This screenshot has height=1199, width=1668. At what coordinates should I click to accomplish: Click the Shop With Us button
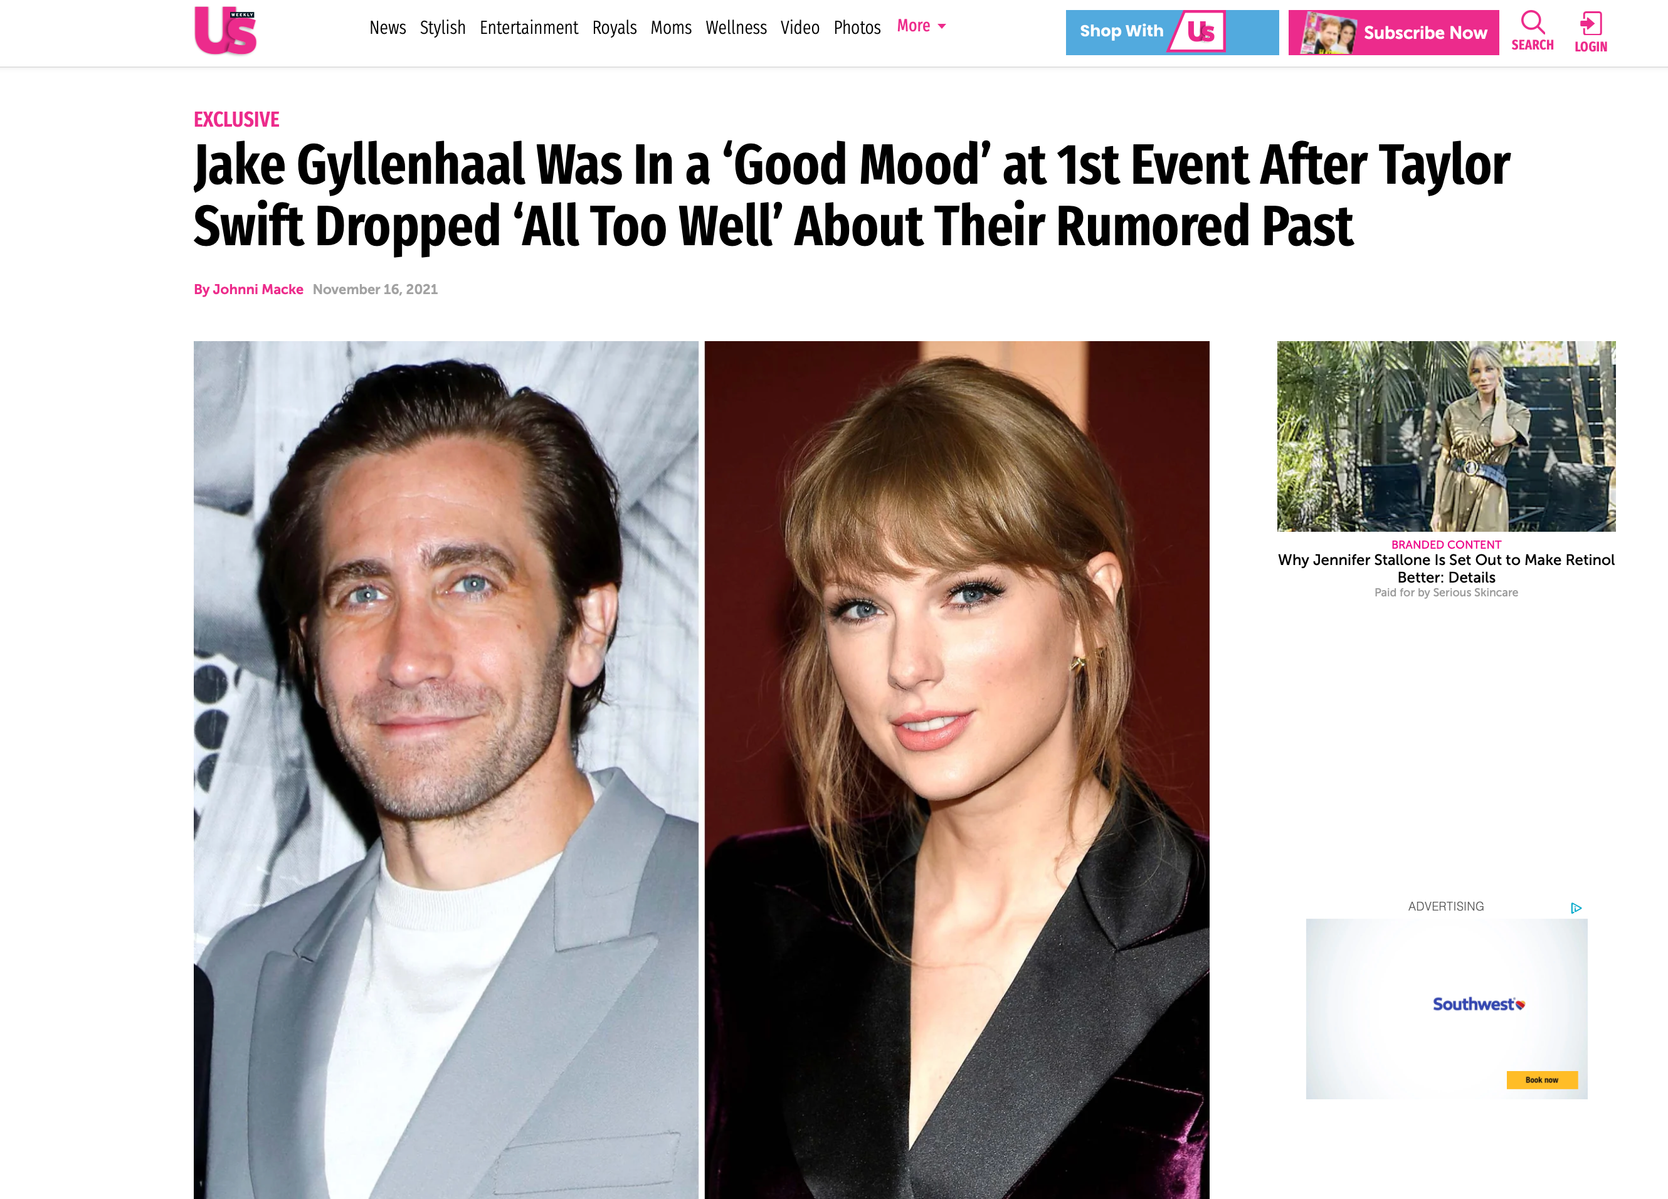click(x=1172, y=32)
